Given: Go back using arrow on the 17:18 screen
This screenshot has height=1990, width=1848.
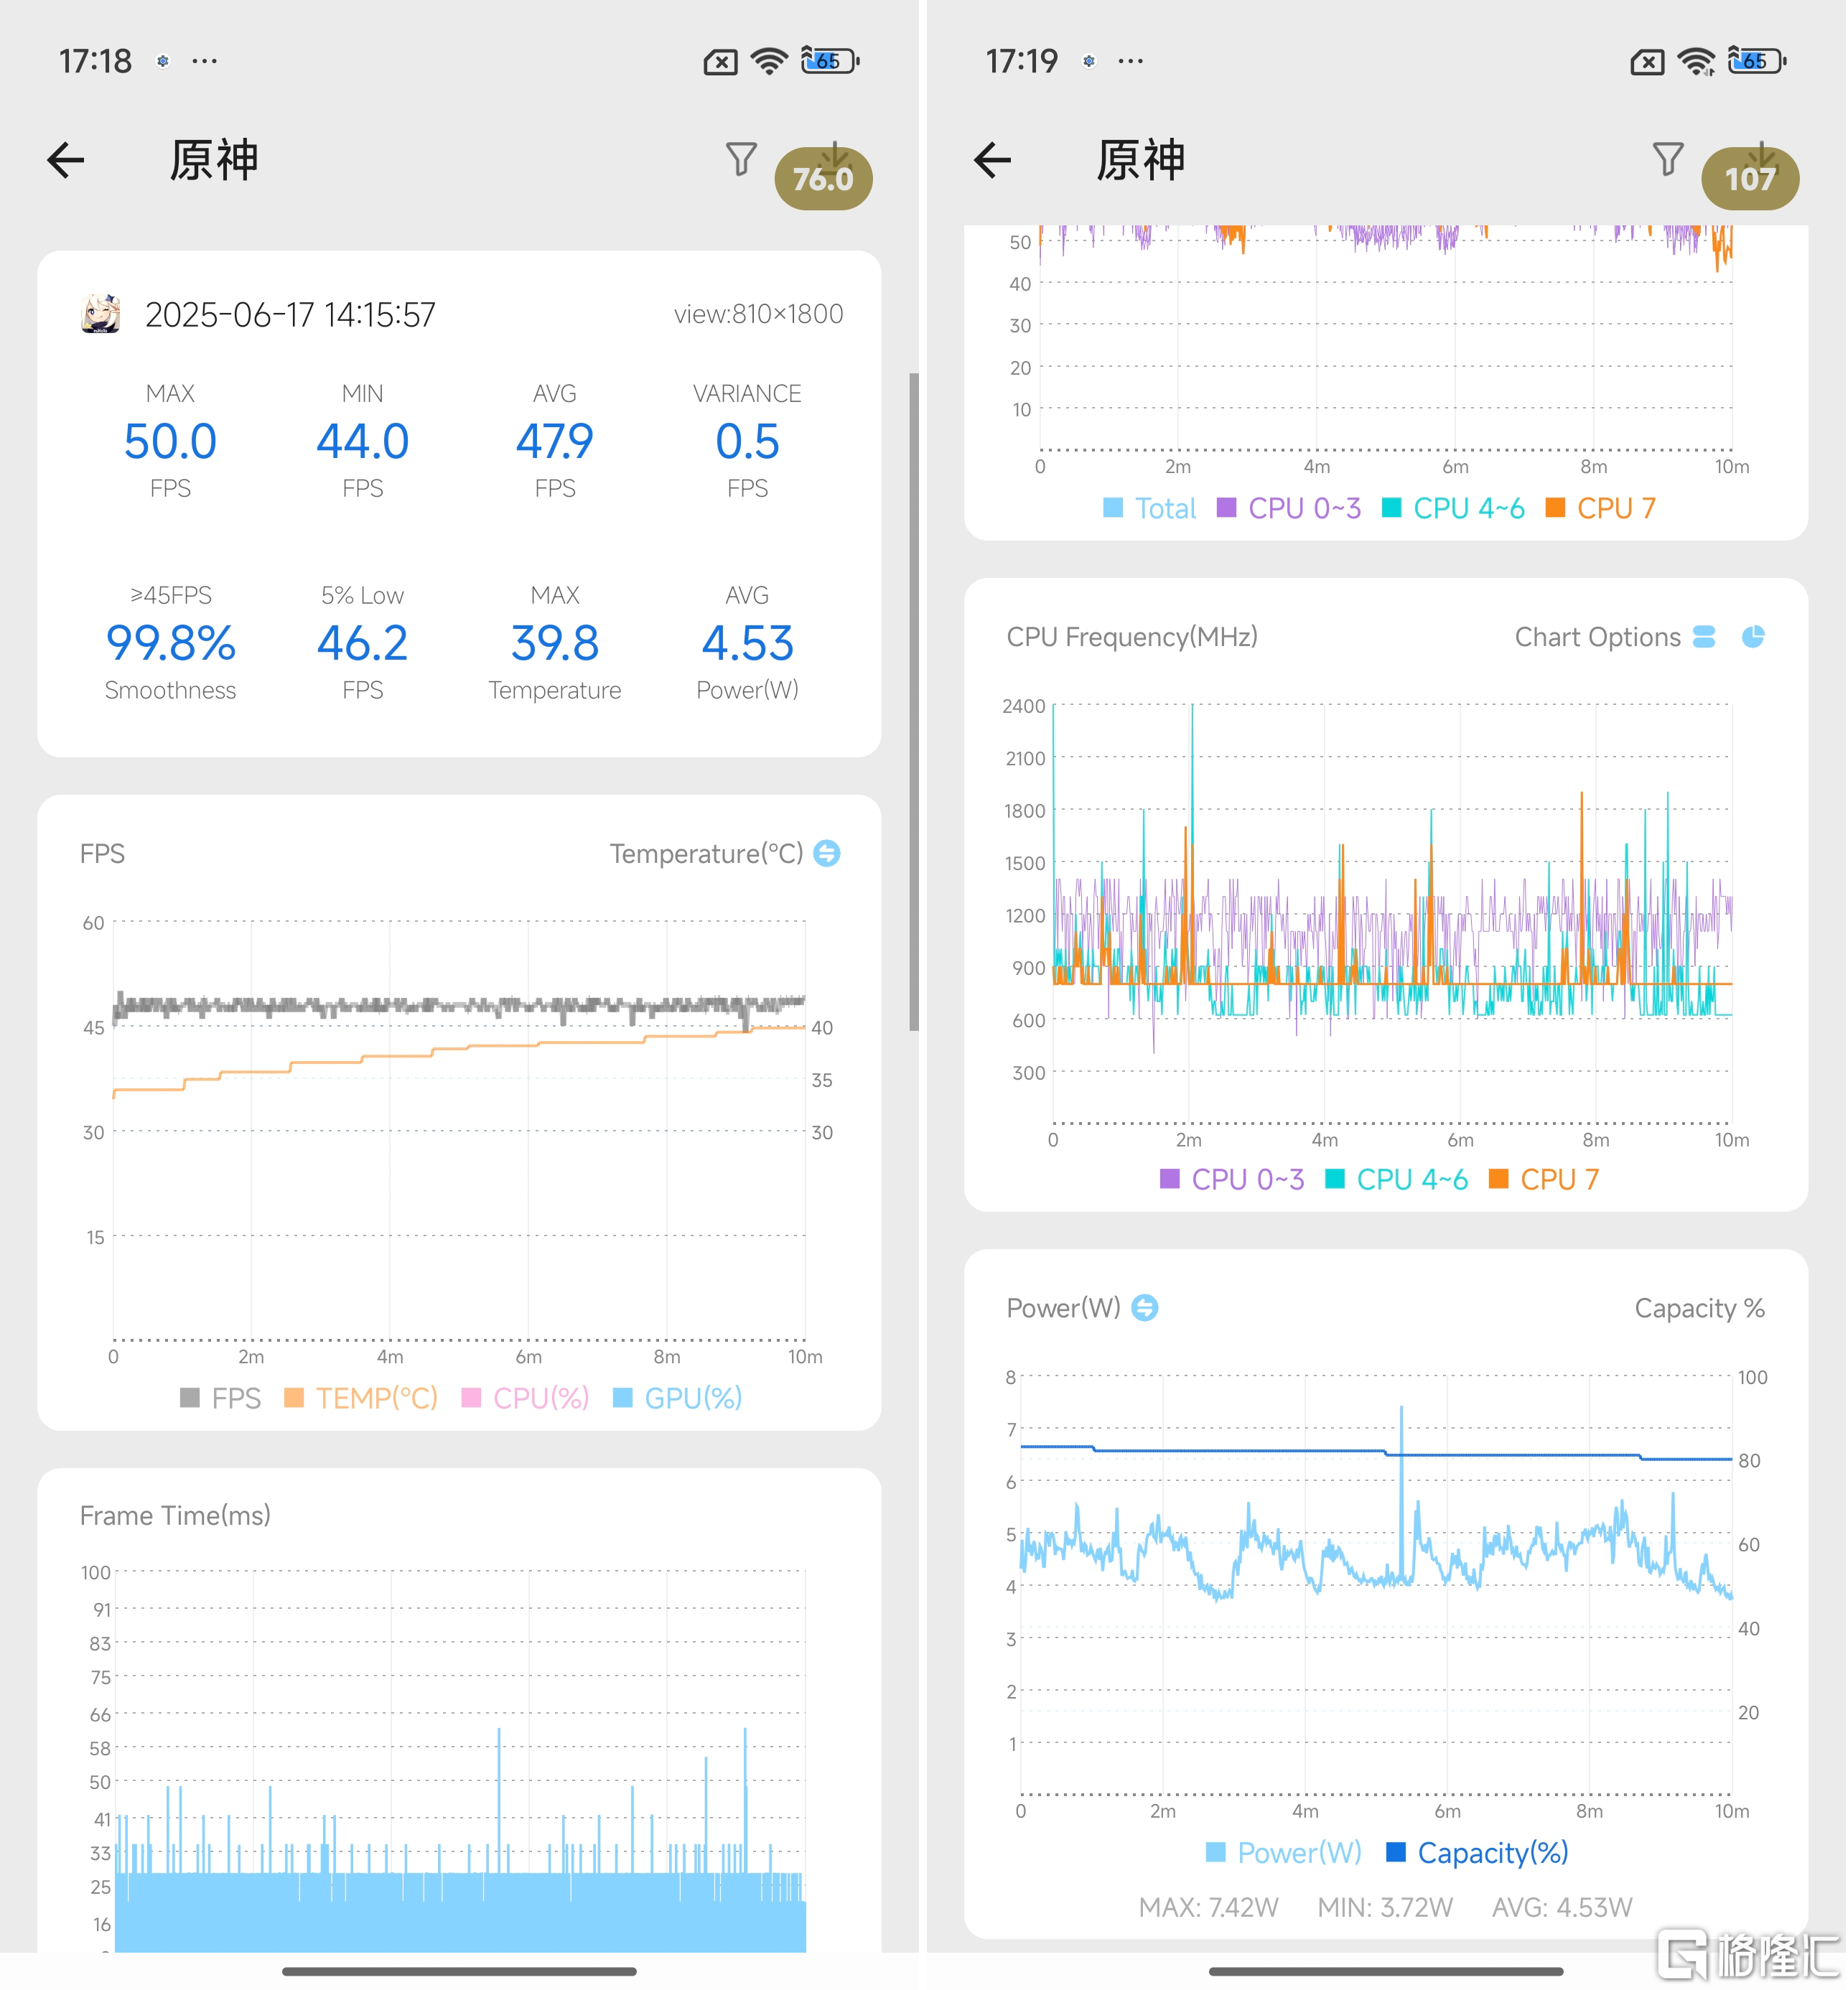Looking at the screenshot, I should coord(66,160).
